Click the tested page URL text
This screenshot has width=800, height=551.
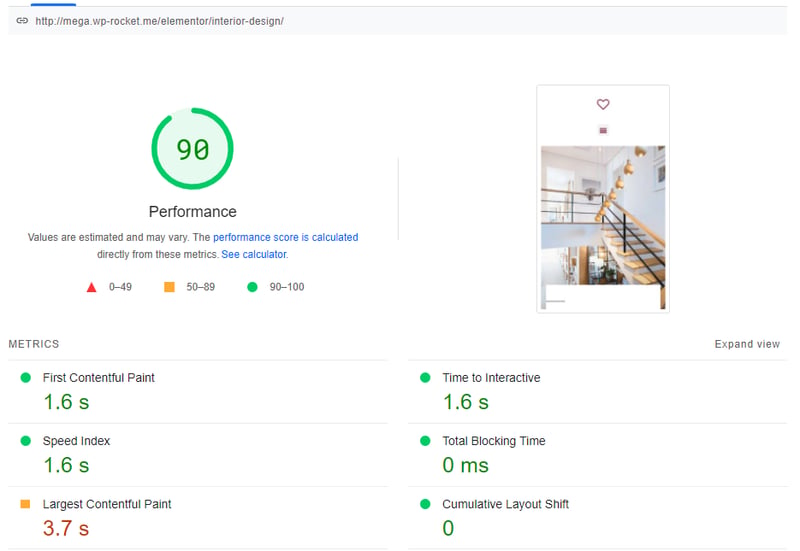click(159, 21)
